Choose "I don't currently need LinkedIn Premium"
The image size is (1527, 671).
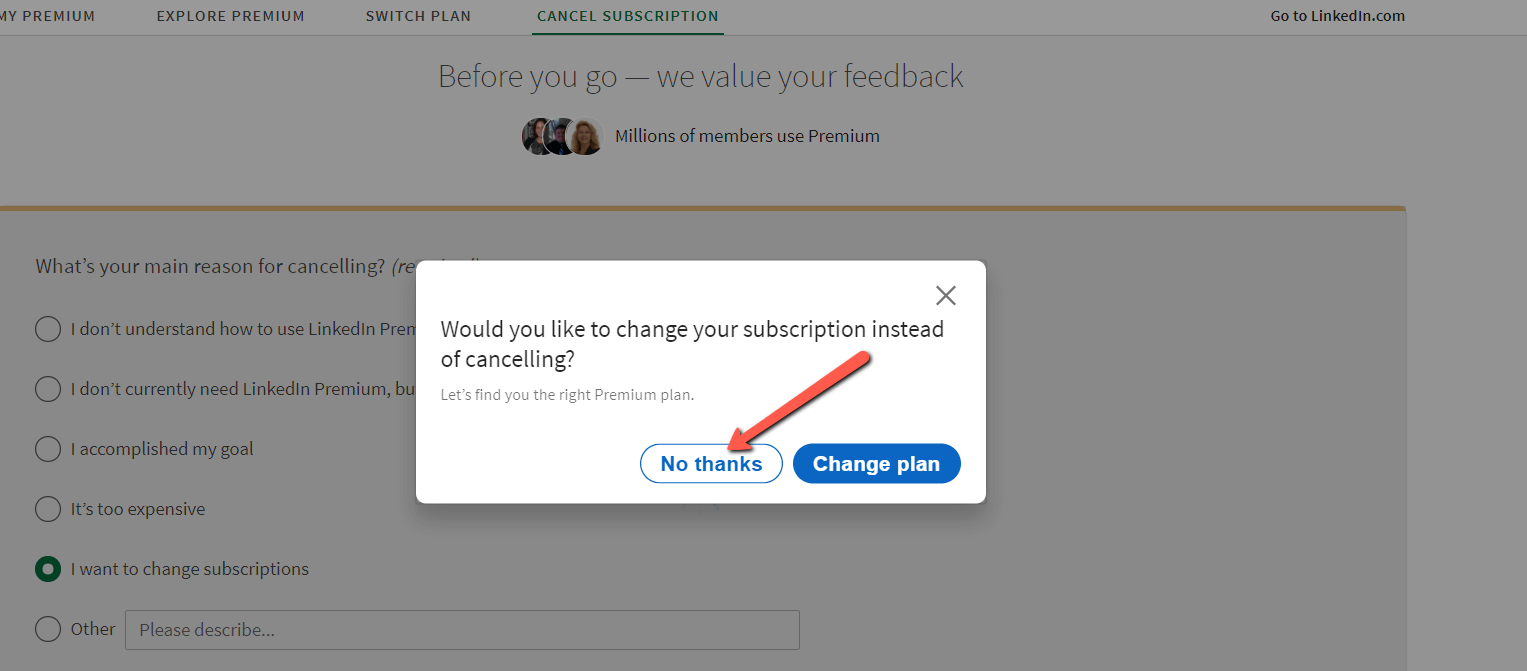[x=48, y=389]
